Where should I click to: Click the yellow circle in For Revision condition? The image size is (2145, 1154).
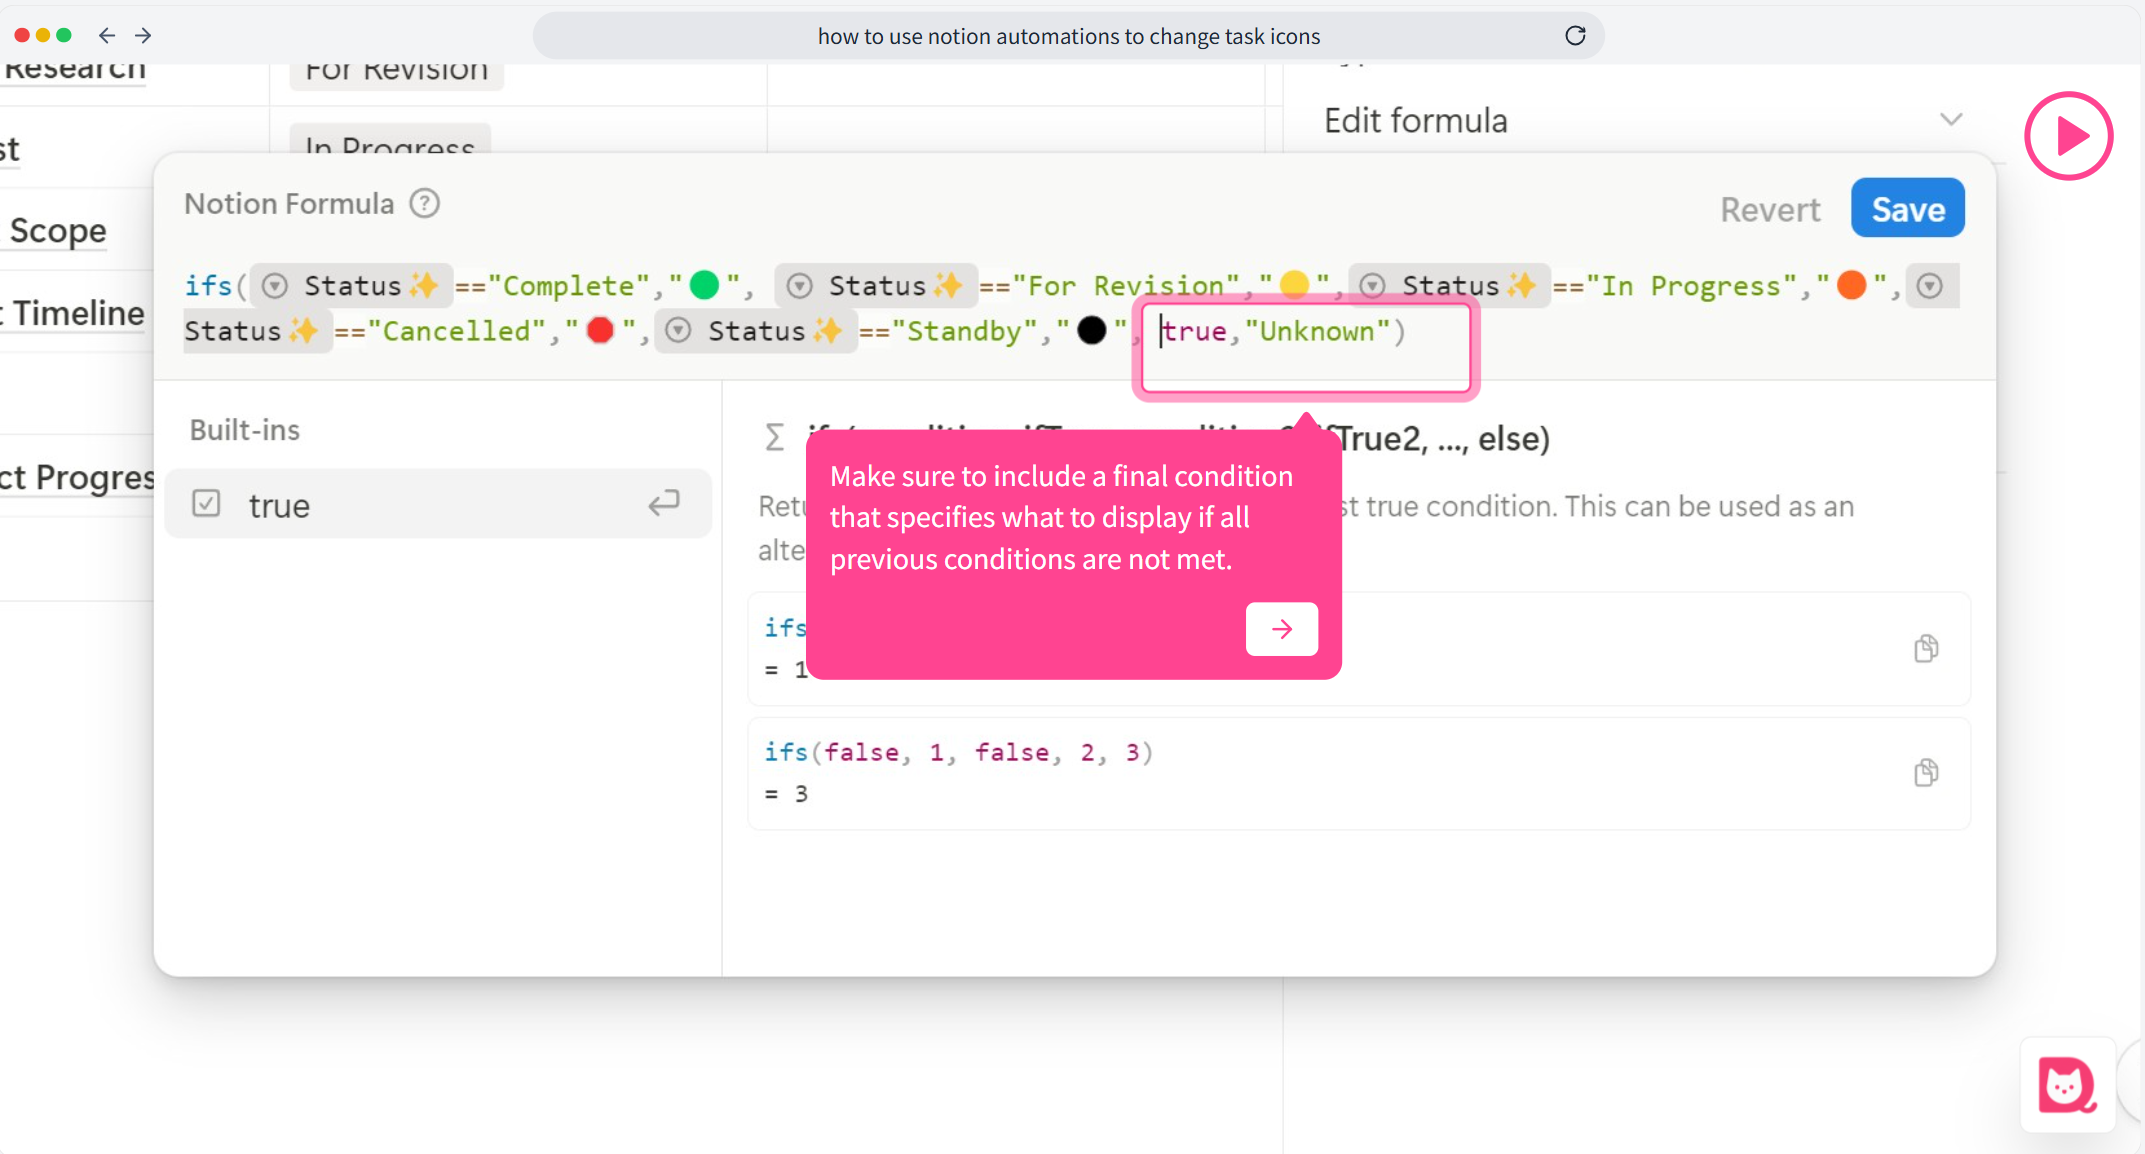[x=1294, y=285]
